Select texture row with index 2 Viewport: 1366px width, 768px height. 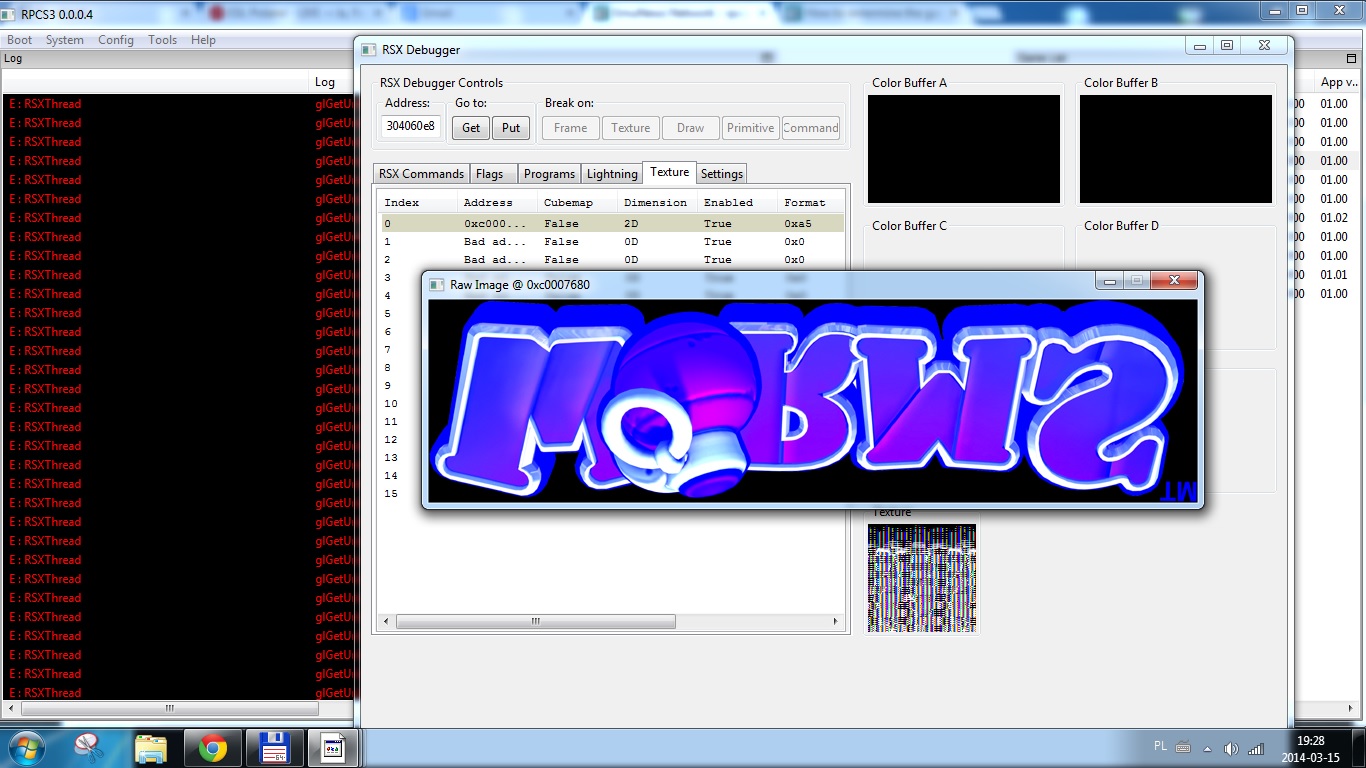click(x=612, y=259)
